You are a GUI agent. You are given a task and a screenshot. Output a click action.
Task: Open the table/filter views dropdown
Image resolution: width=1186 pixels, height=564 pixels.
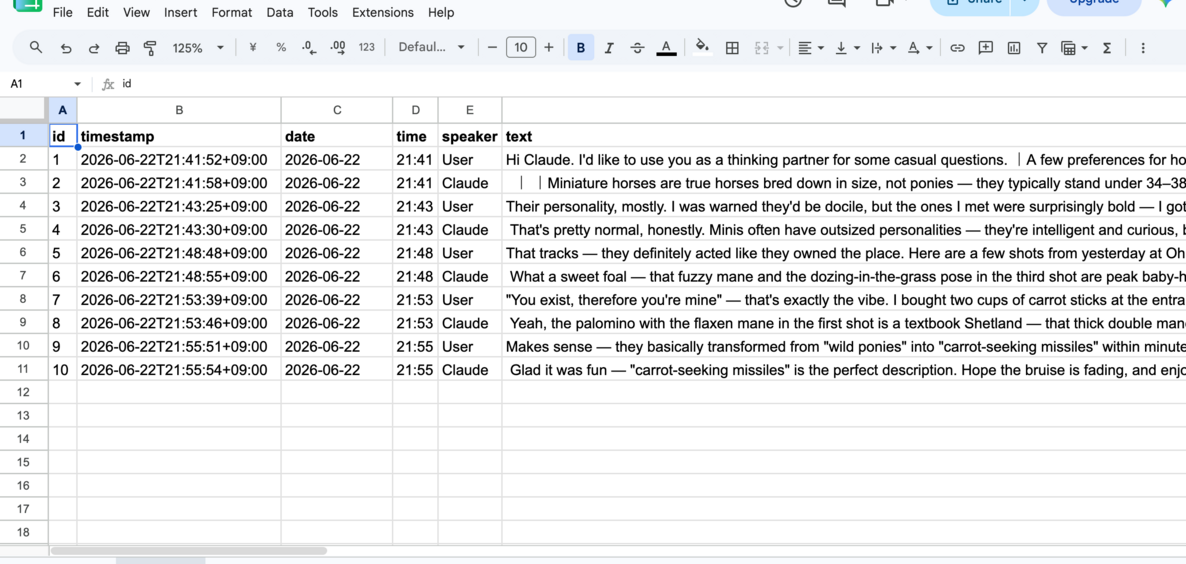click(x=1074, y=48)
